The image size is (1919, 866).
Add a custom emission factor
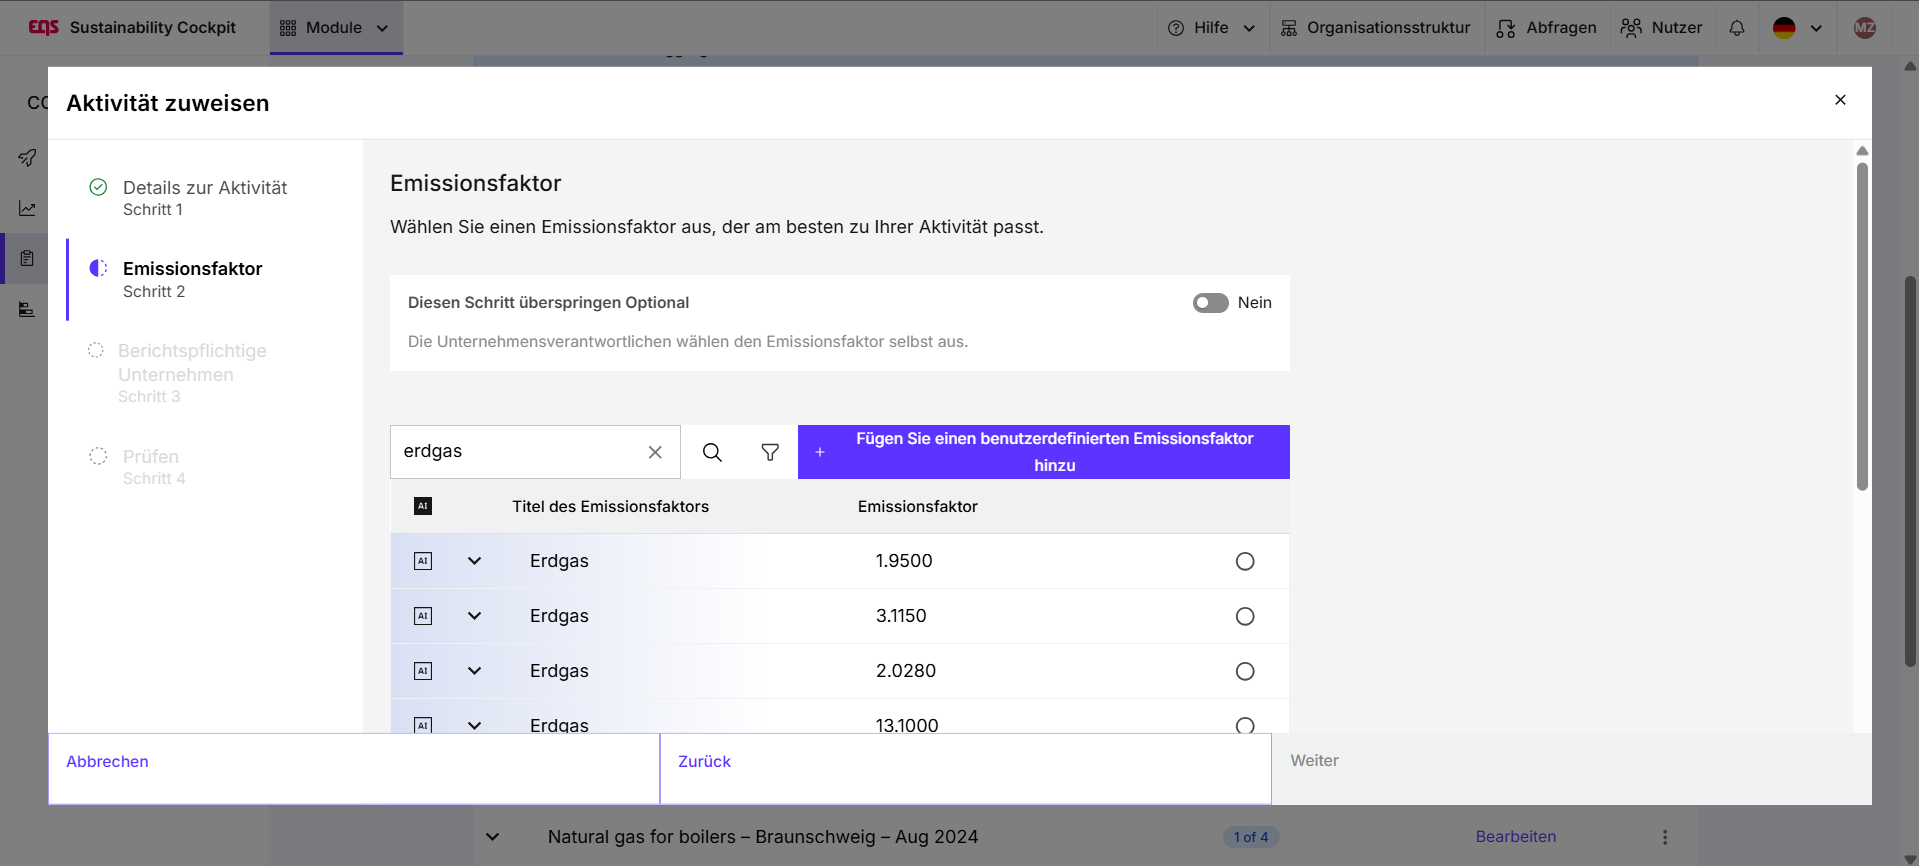pos(1043,452)
